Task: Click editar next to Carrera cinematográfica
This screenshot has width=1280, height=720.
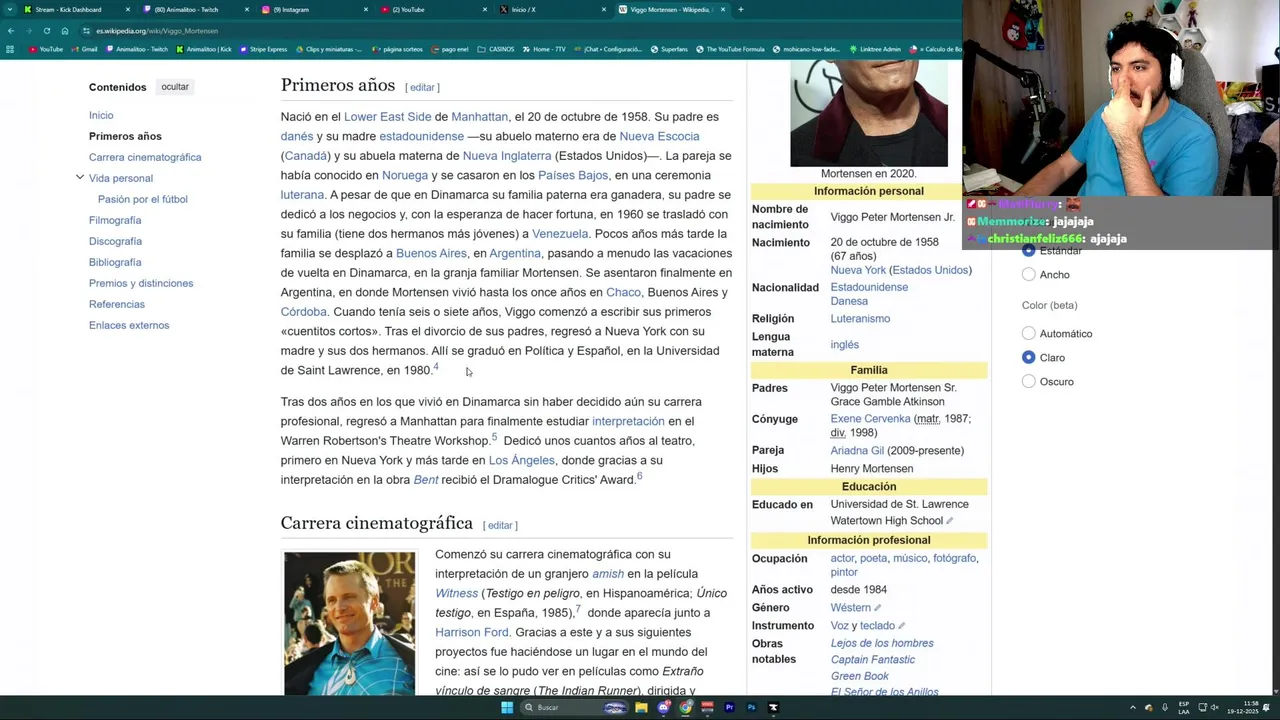Action: (x=500, y=526)
